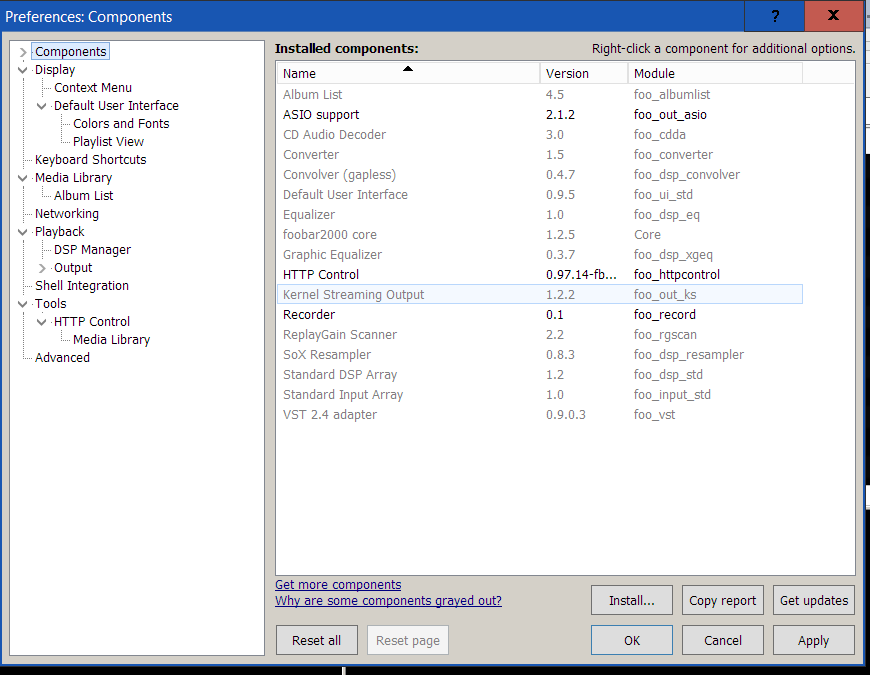
Task: Select the Standard Input Array component
Action: tap(540, 394)
